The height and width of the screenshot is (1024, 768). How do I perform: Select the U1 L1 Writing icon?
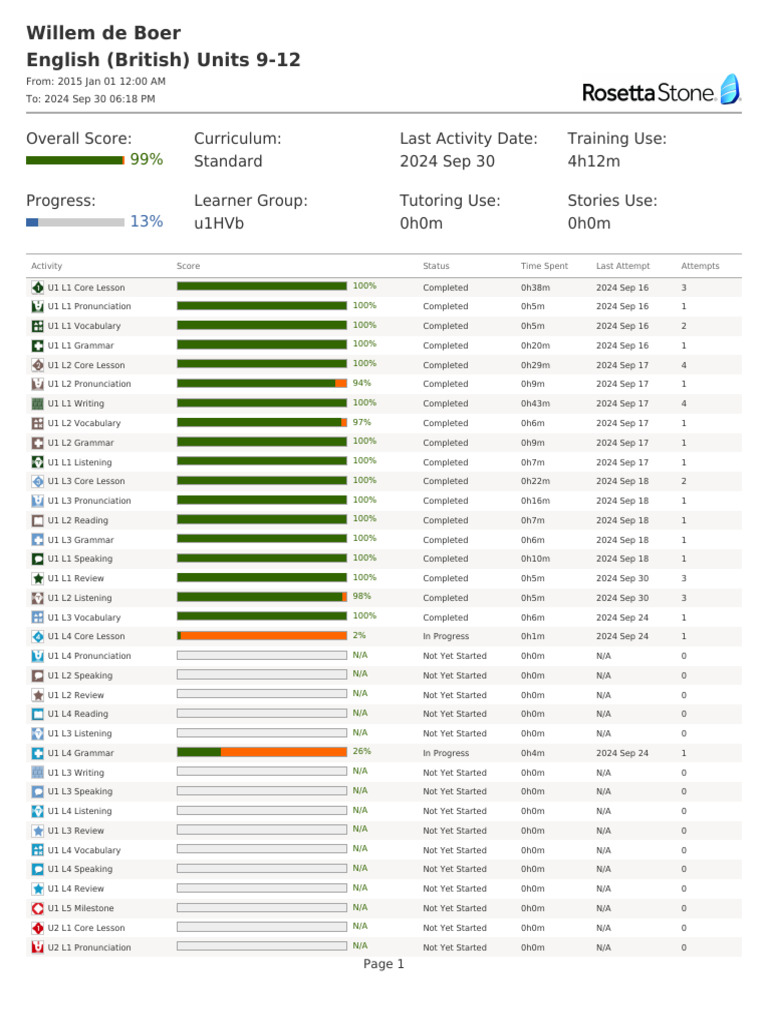pyautogui.click(x=37, y=404)
